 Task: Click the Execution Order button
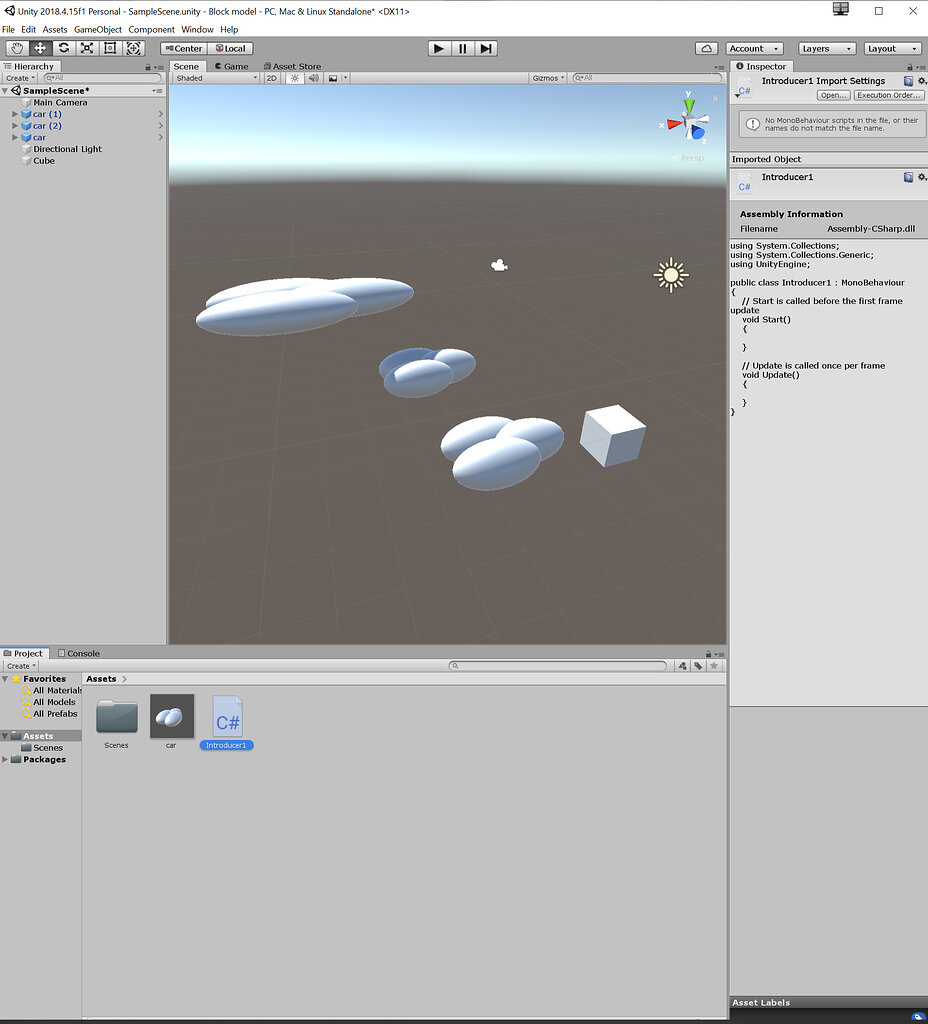(x=888, y=95)
